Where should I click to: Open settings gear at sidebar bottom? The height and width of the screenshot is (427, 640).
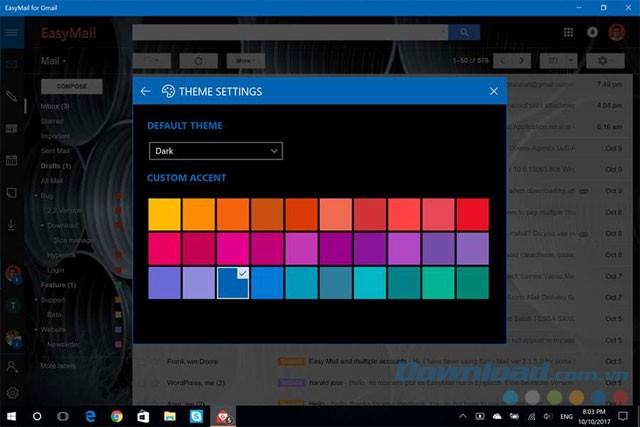point(12,393)
